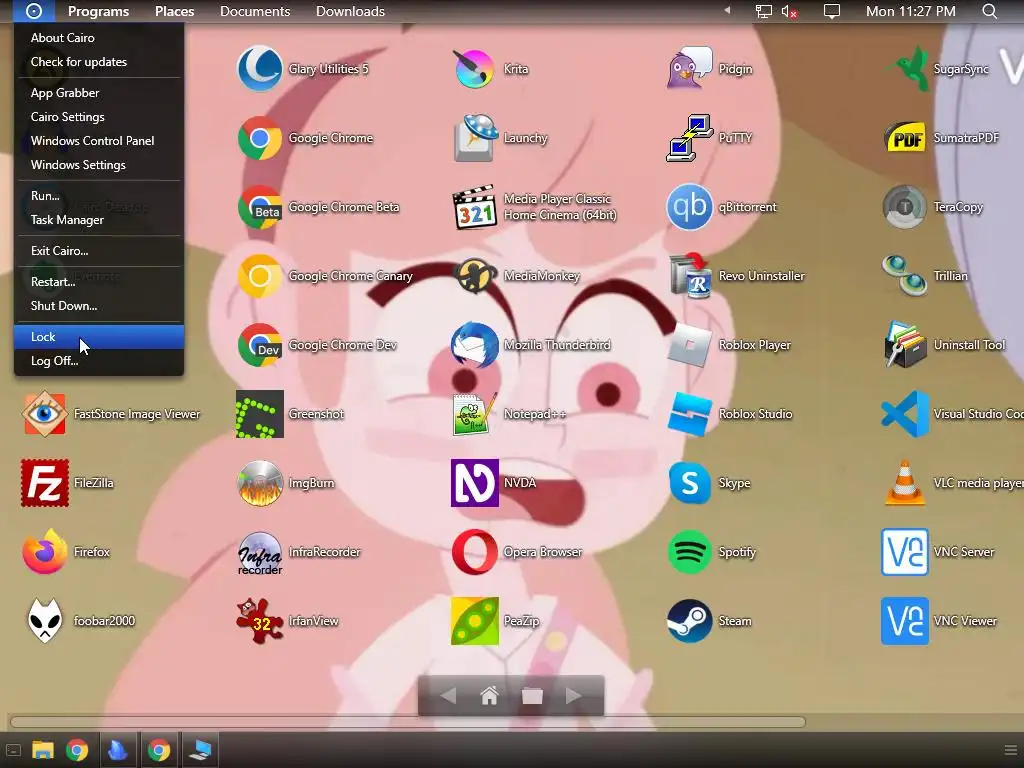The width and height of the screenshot is (1024, 768).
Task: Open IrfanView icon
Action: (x=260, y=621)
